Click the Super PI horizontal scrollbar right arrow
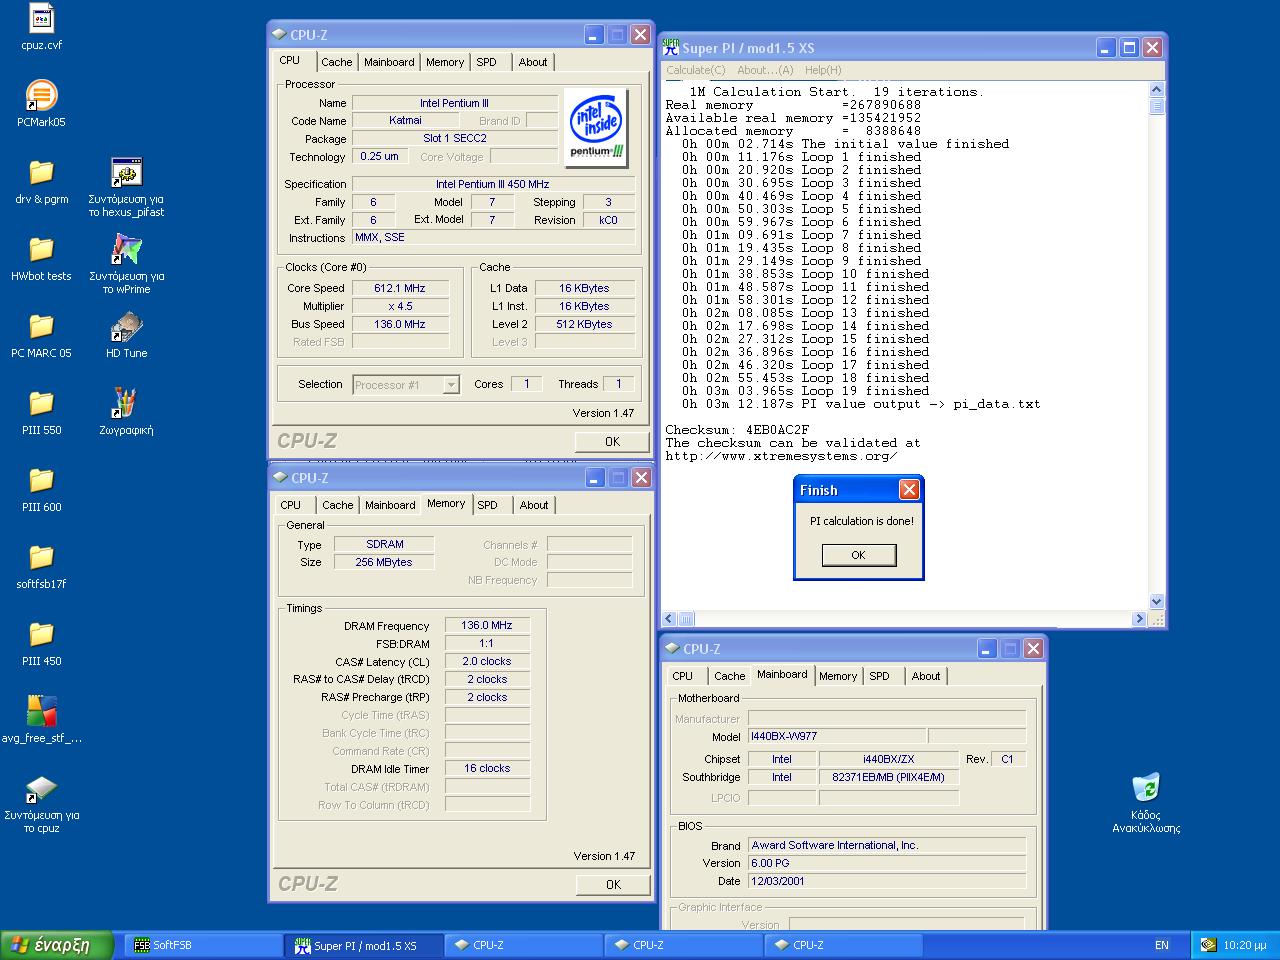Screen dimensions: 1280x960 (x=1139, y=619)
